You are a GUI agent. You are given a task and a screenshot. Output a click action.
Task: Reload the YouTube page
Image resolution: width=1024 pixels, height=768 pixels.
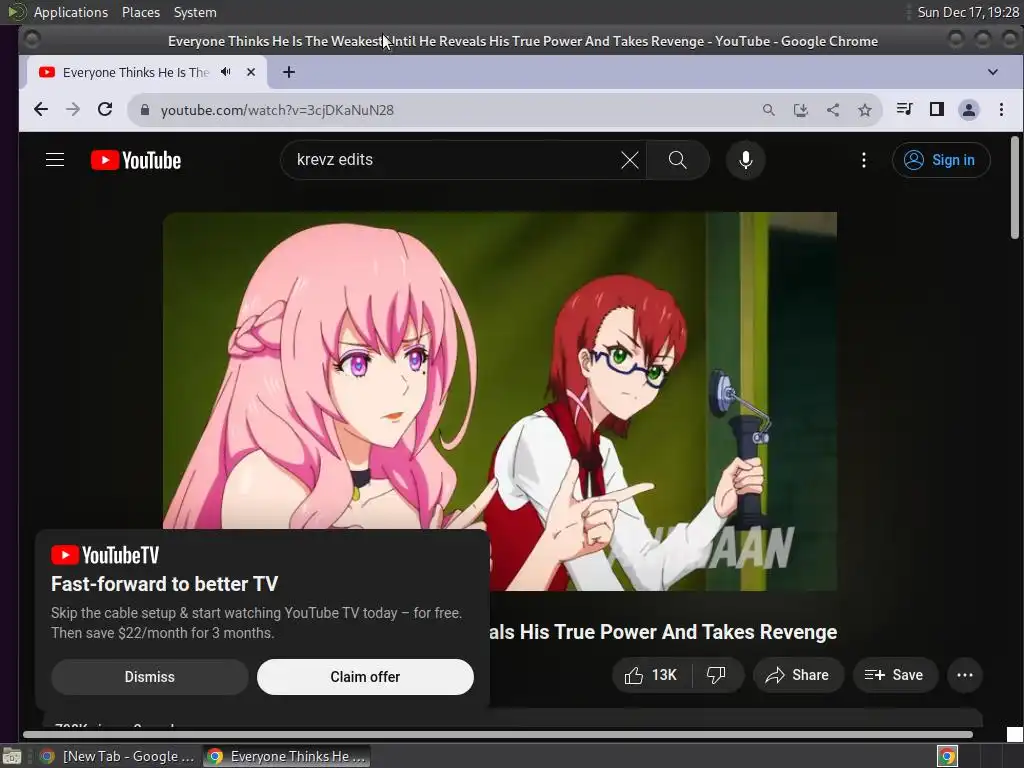pos(105,110)
